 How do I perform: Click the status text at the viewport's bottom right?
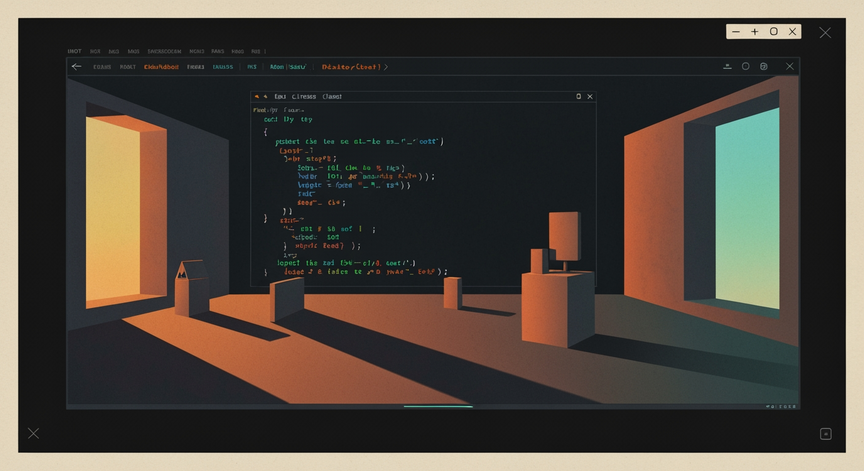(x=781, y=407)
